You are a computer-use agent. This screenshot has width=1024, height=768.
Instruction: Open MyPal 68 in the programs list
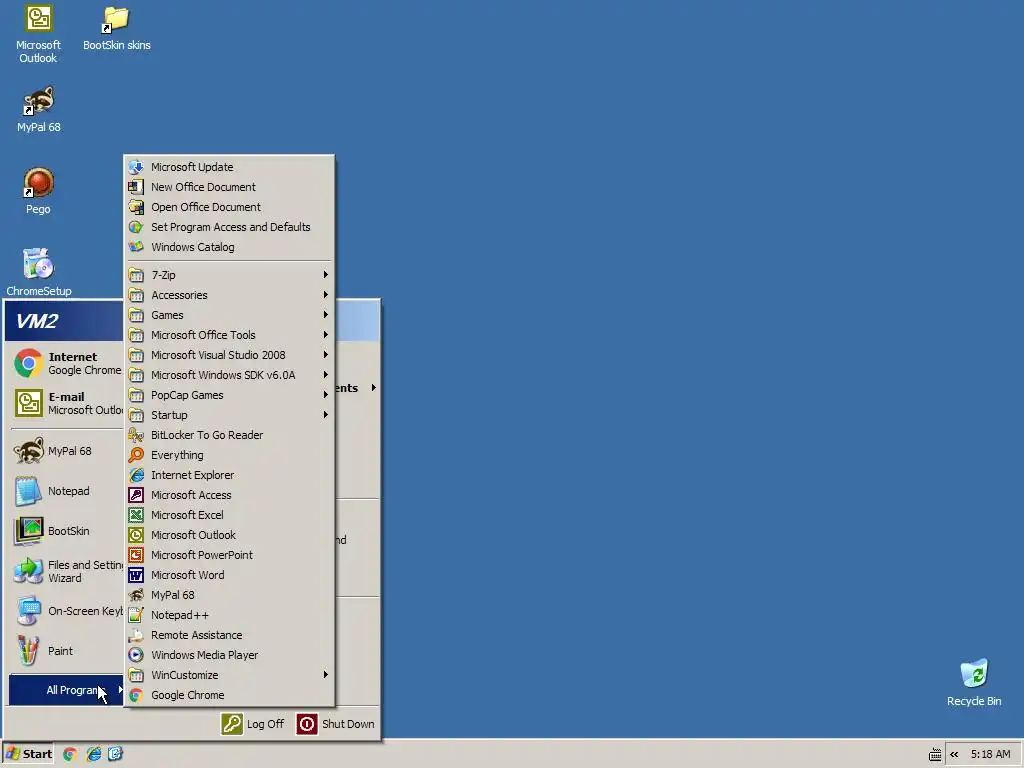coord(229,596)
